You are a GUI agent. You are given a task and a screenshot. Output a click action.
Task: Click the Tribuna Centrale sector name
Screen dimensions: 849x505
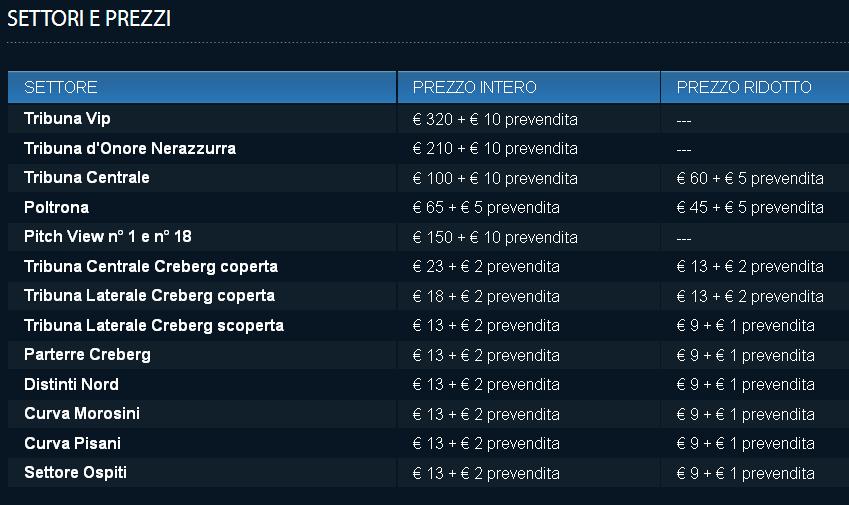(87, 178)
